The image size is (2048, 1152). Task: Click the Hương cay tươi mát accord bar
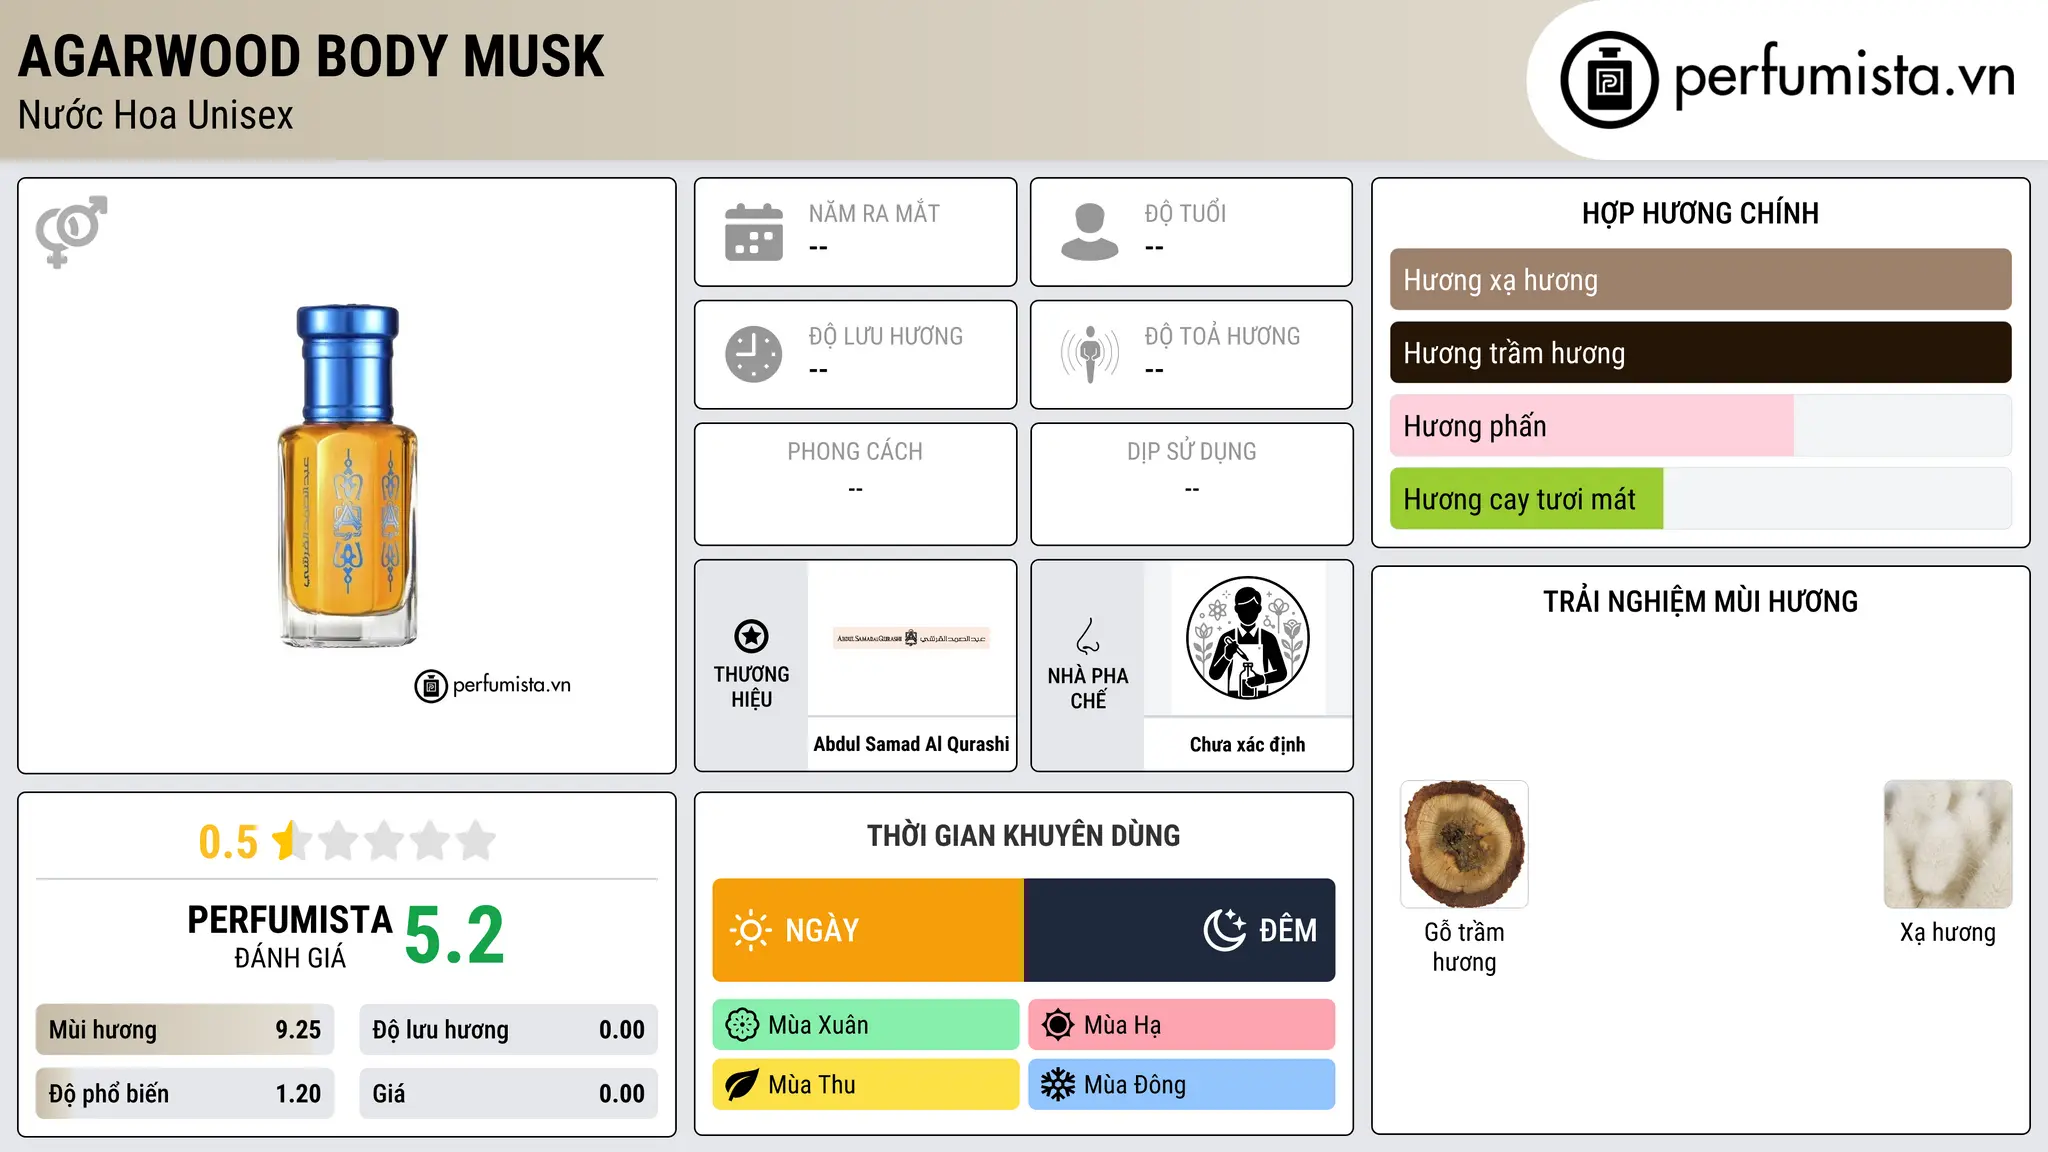pyautogui.click(x=1701, y=499)
